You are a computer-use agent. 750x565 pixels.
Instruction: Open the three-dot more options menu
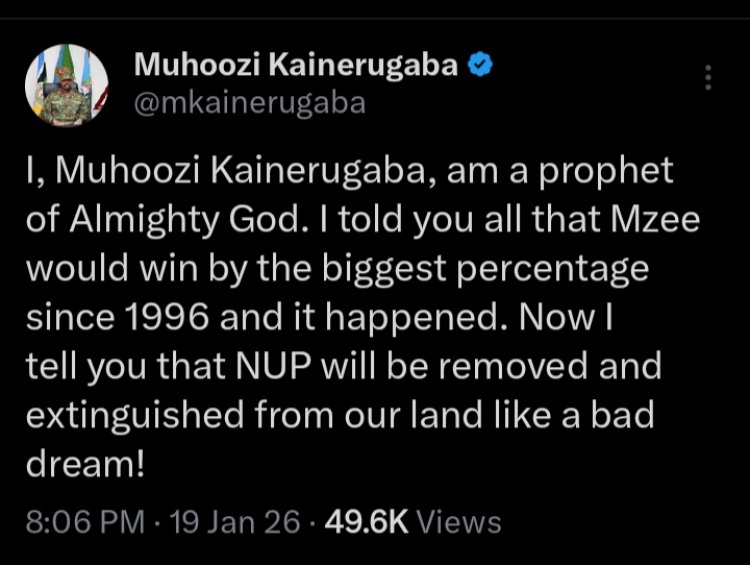click(x=708, y=78)
